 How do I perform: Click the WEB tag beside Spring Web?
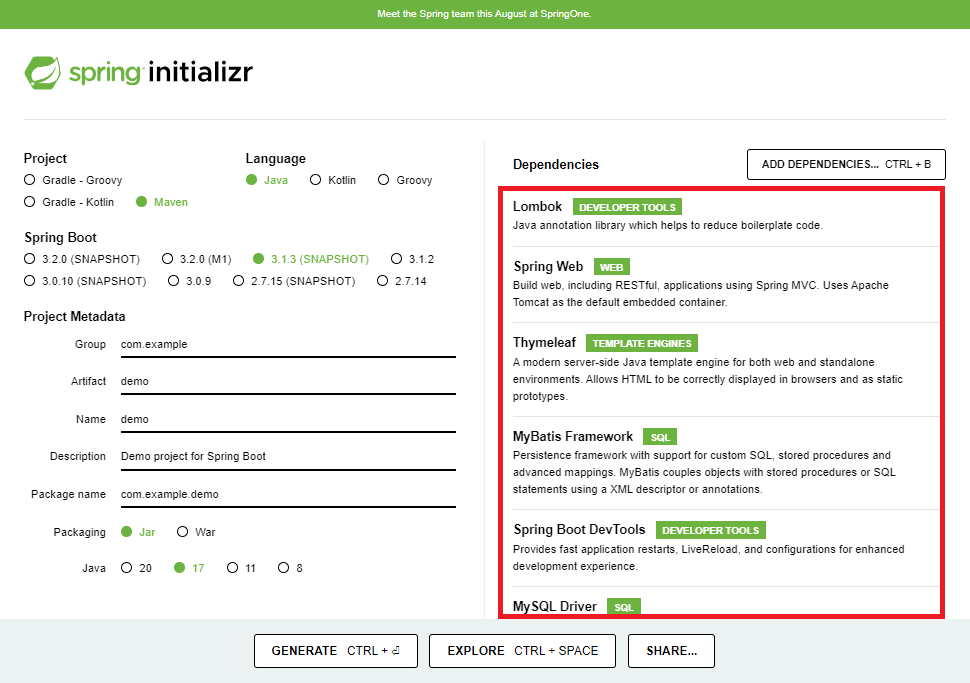611,267
